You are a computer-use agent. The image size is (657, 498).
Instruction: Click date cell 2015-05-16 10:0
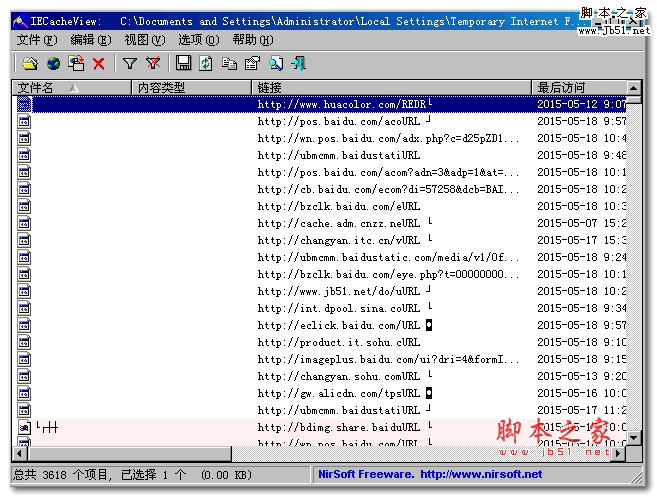[x=582, y=393]
